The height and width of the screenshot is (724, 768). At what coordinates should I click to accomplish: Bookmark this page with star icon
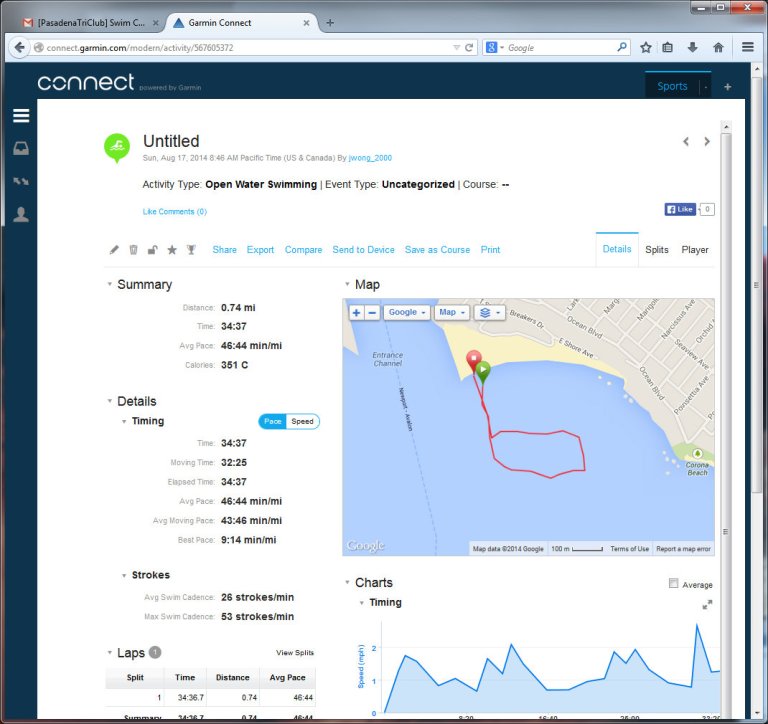click(646, 48)
